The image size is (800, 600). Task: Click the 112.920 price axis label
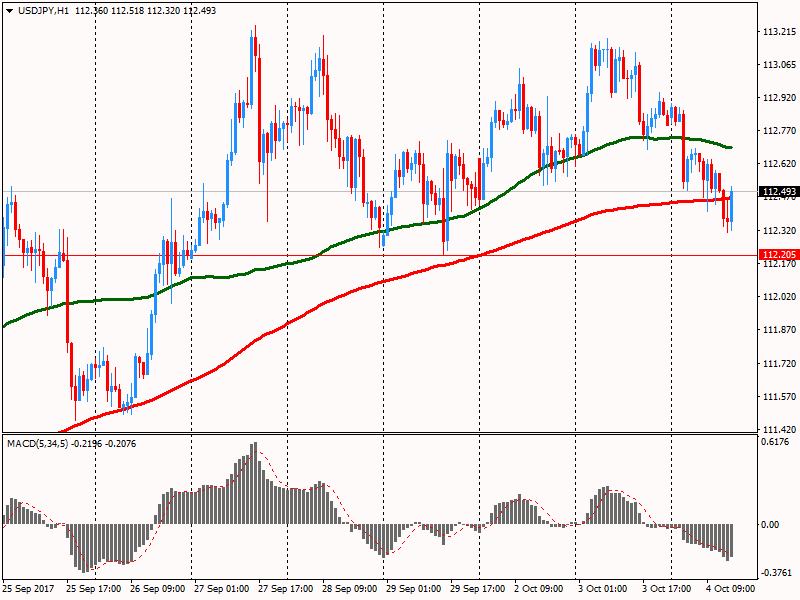pyautogui.click(x=779, y=98)
